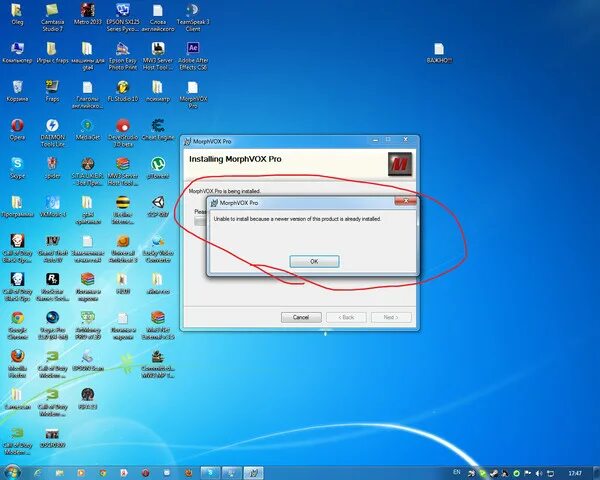Launch the Opera browser desktop icon
600x480 pixels.
pyautogui.click(x=17, y=129)
